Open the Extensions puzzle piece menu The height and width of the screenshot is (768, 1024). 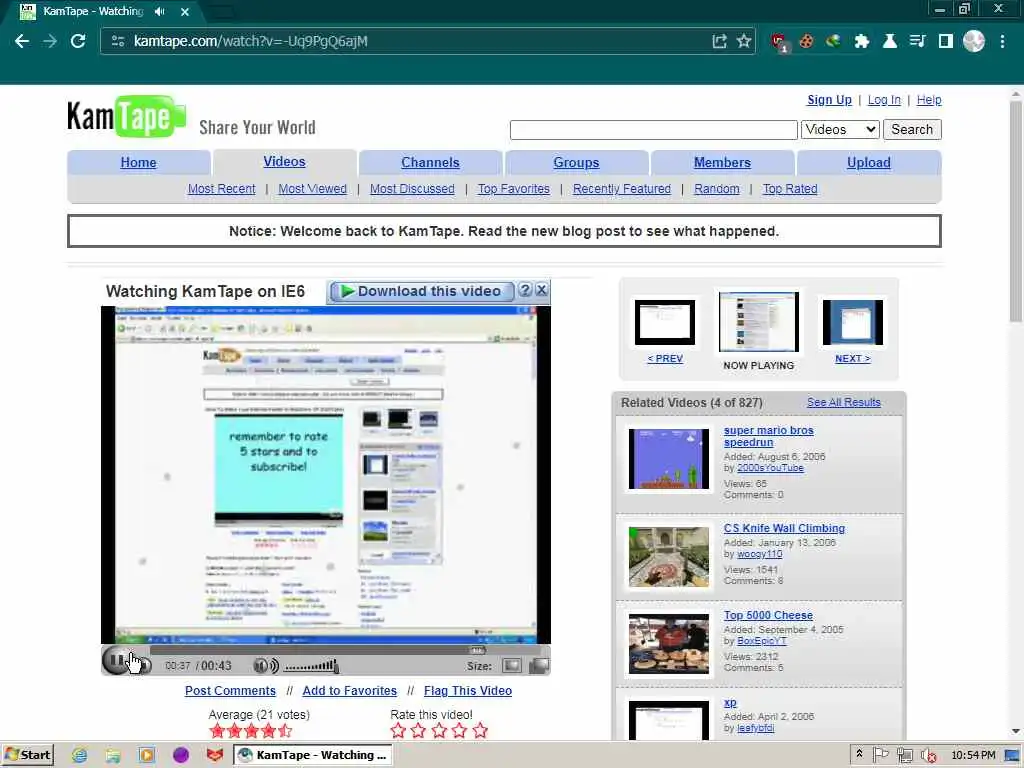(861, 41)
